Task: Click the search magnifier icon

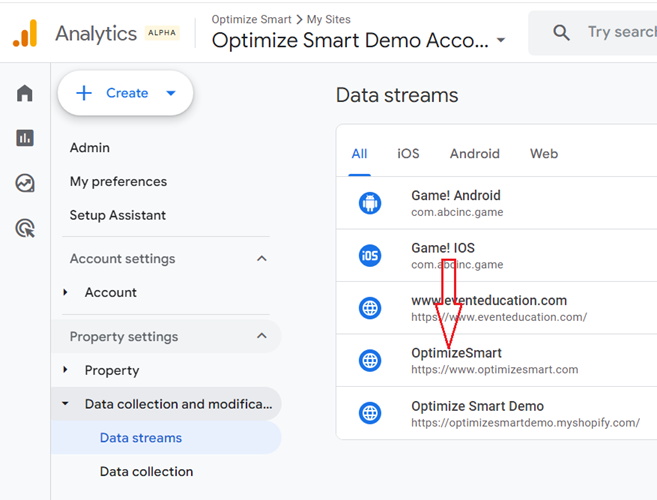Action: click(x=561, y=32)
